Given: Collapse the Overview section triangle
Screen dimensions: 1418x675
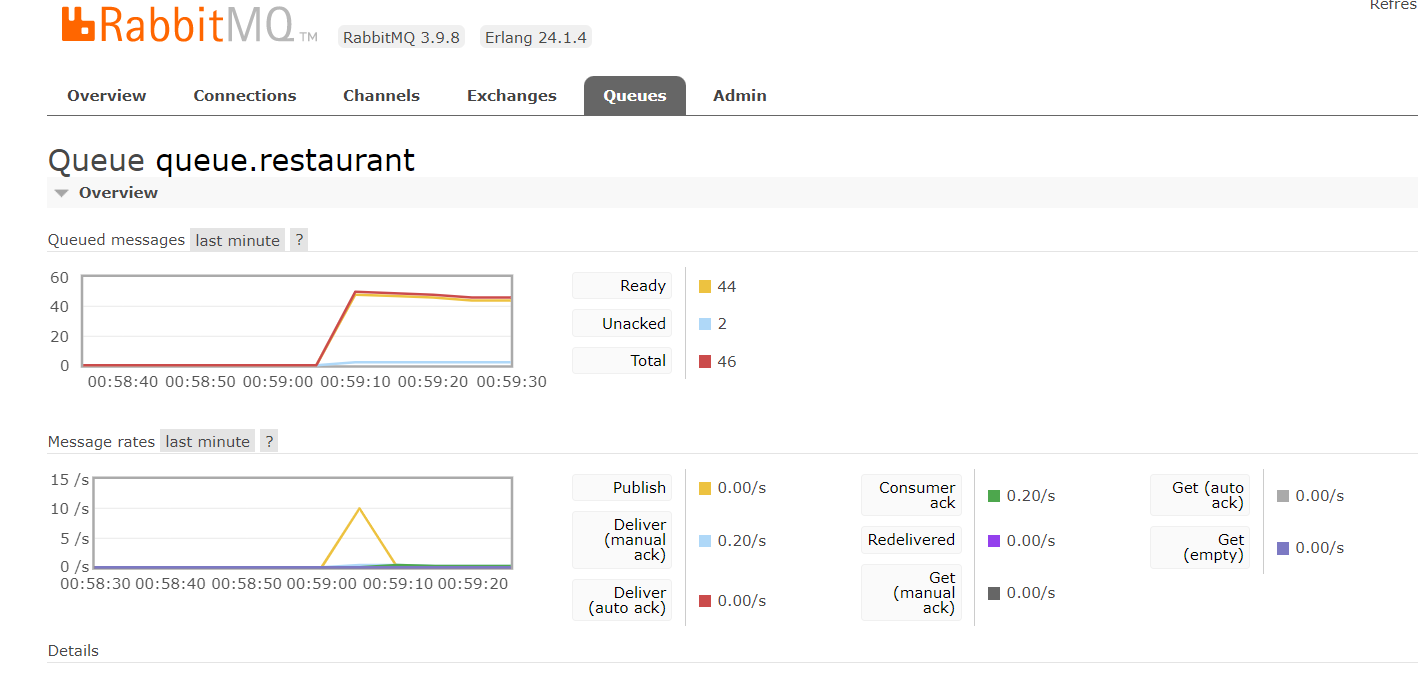Looking at the screenshot, I should [62, 193].
